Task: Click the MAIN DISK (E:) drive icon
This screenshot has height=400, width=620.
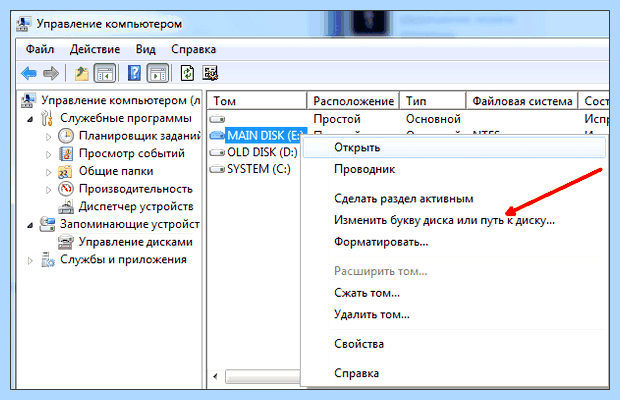Action: coord(217,136)
